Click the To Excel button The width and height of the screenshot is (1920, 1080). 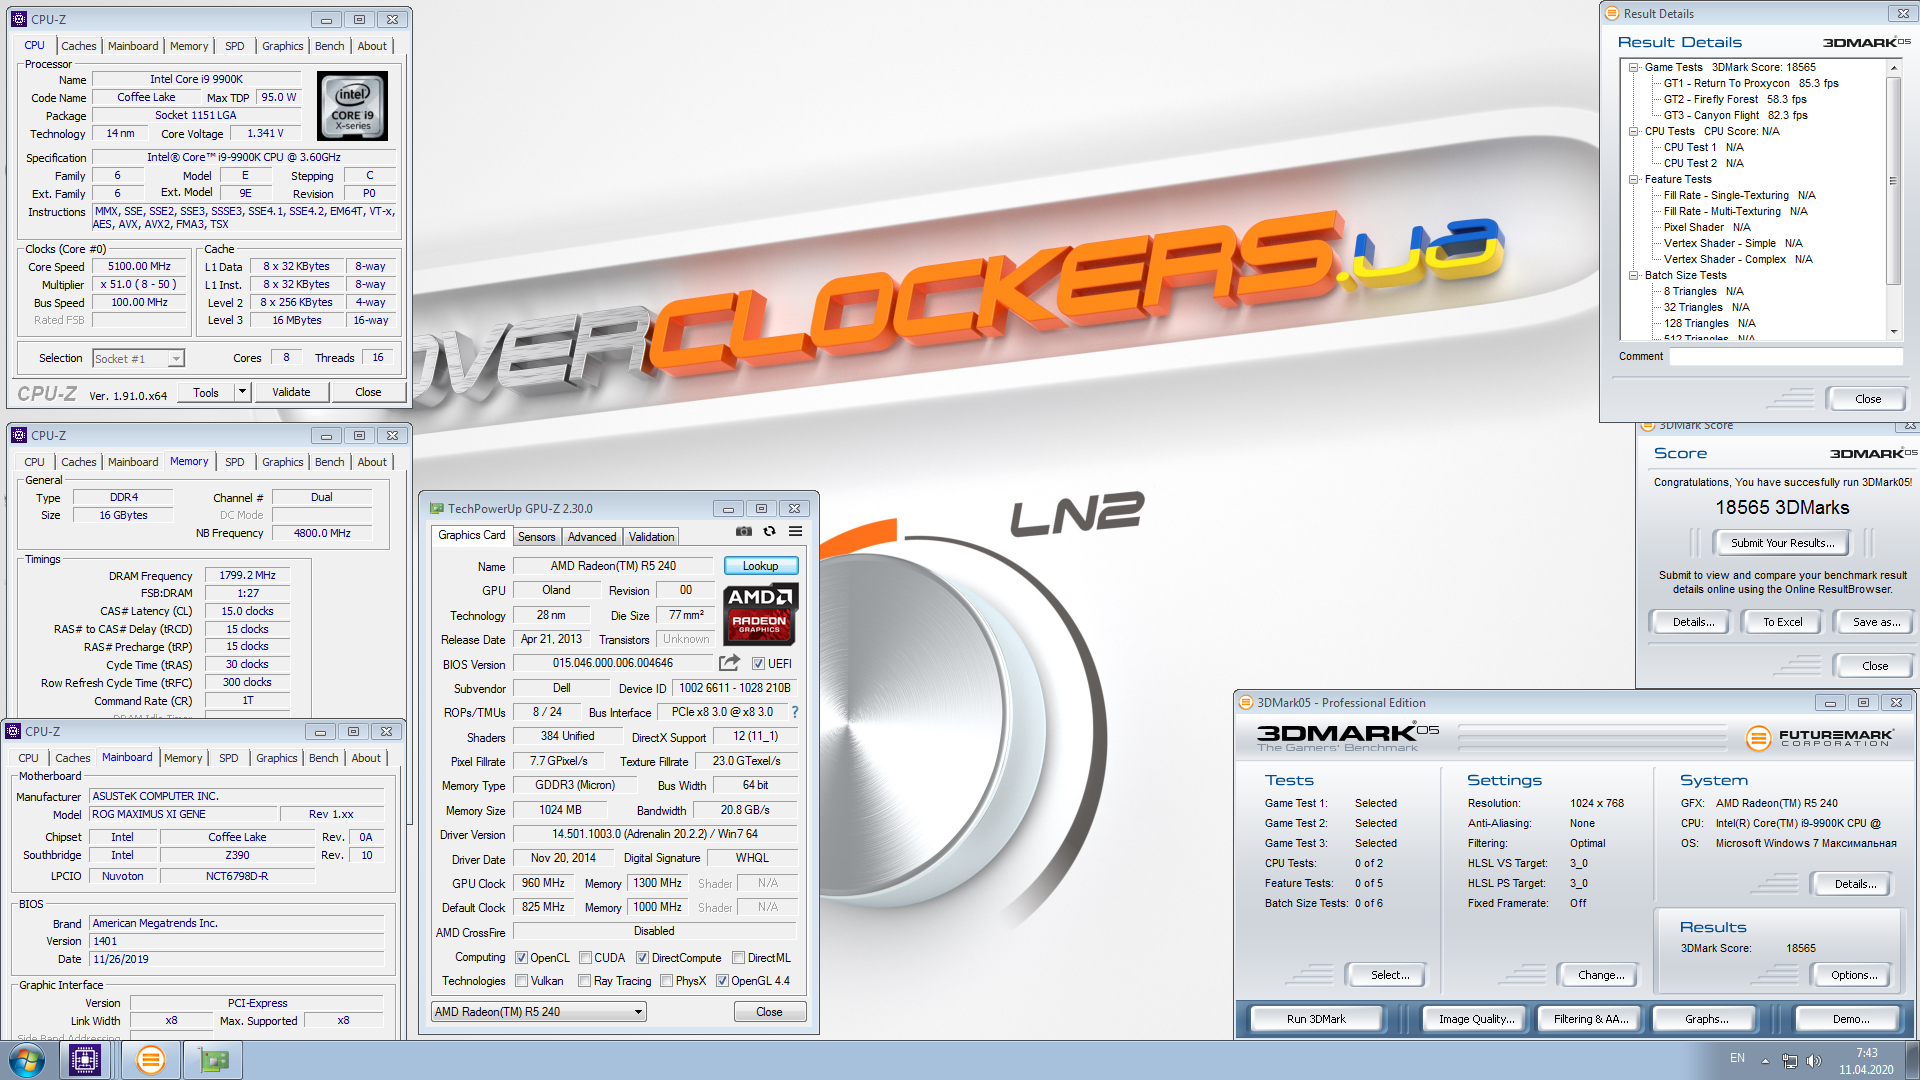click(1782, 622)
